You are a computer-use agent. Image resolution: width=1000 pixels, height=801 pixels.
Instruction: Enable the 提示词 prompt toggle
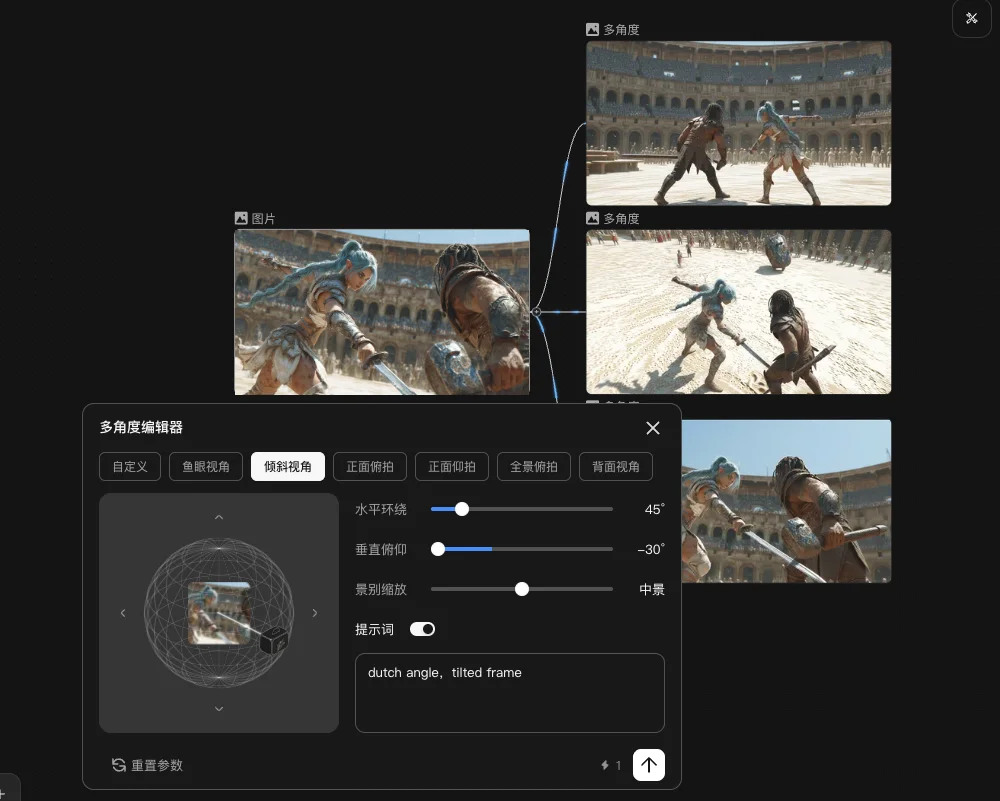tap(422, 629)
